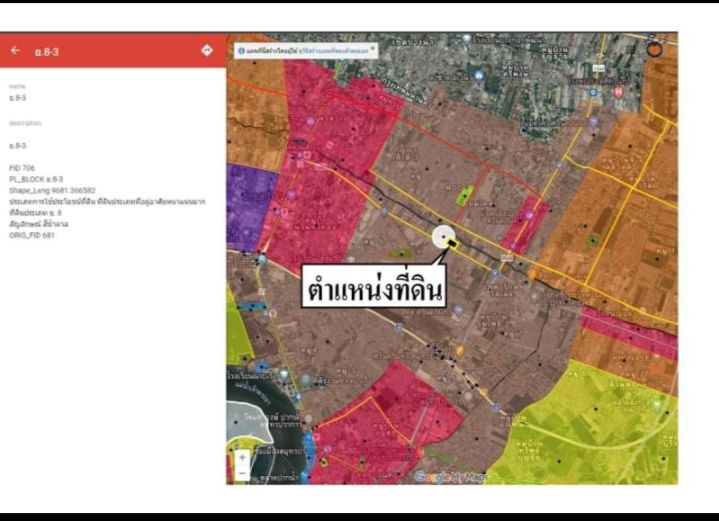The image size is (719, 521).
Task: Click the back arrow in the red header
Action: coord(15,50)
